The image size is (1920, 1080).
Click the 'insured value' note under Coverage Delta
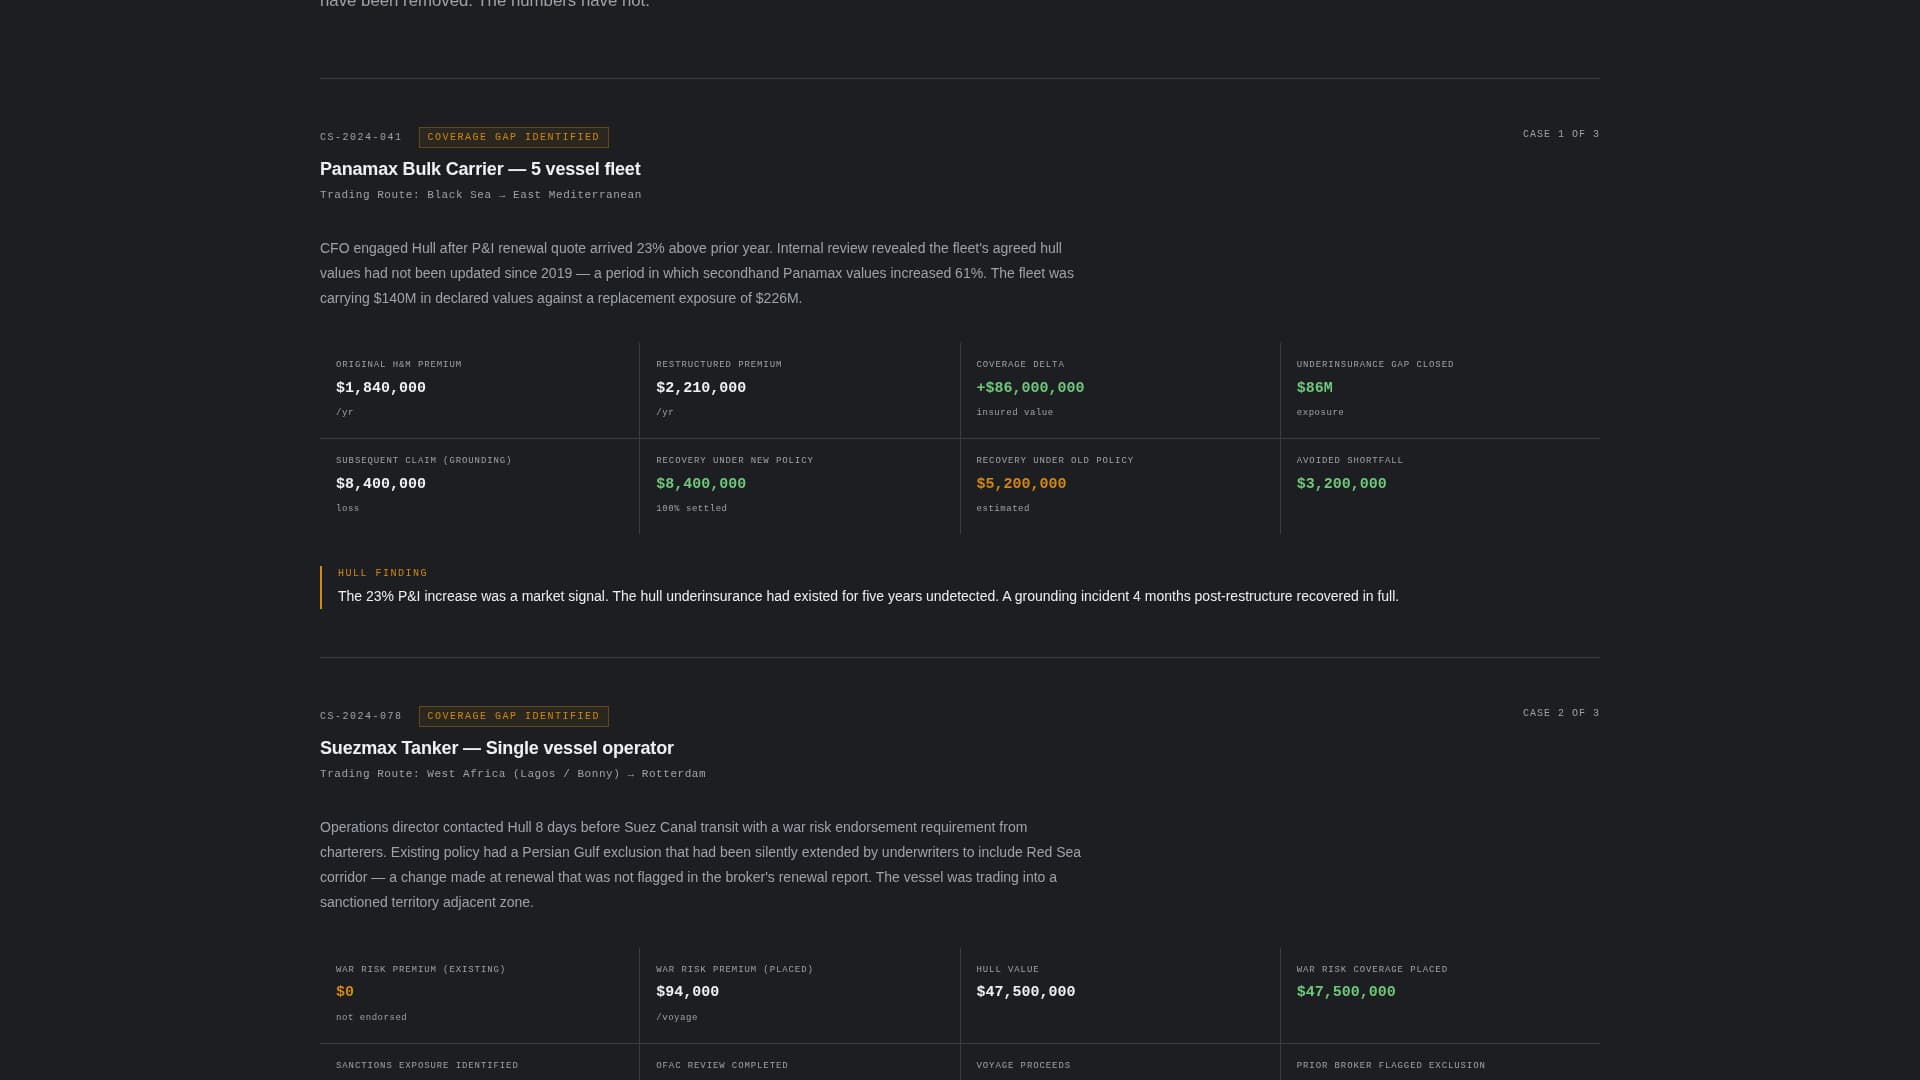(x=1015, y=413)
